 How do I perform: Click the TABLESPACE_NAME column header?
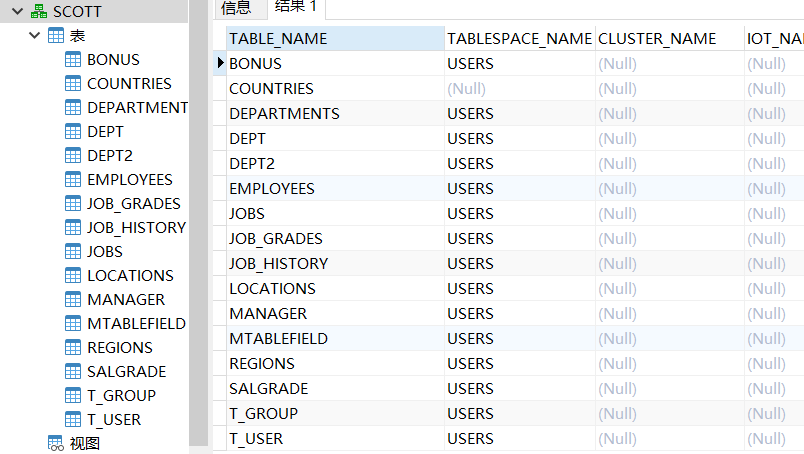519,38
